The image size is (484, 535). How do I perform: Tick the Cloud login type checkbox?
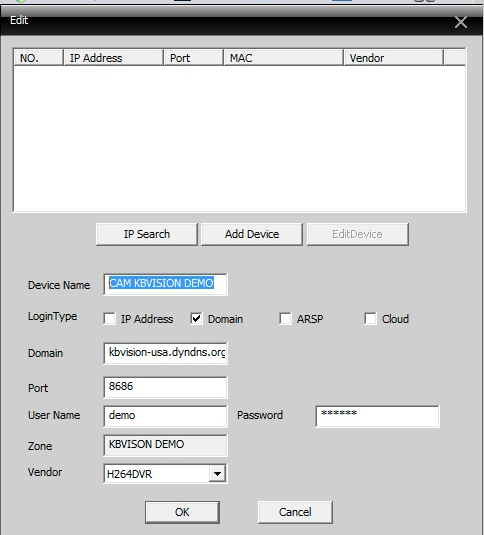tap(370, 319)
